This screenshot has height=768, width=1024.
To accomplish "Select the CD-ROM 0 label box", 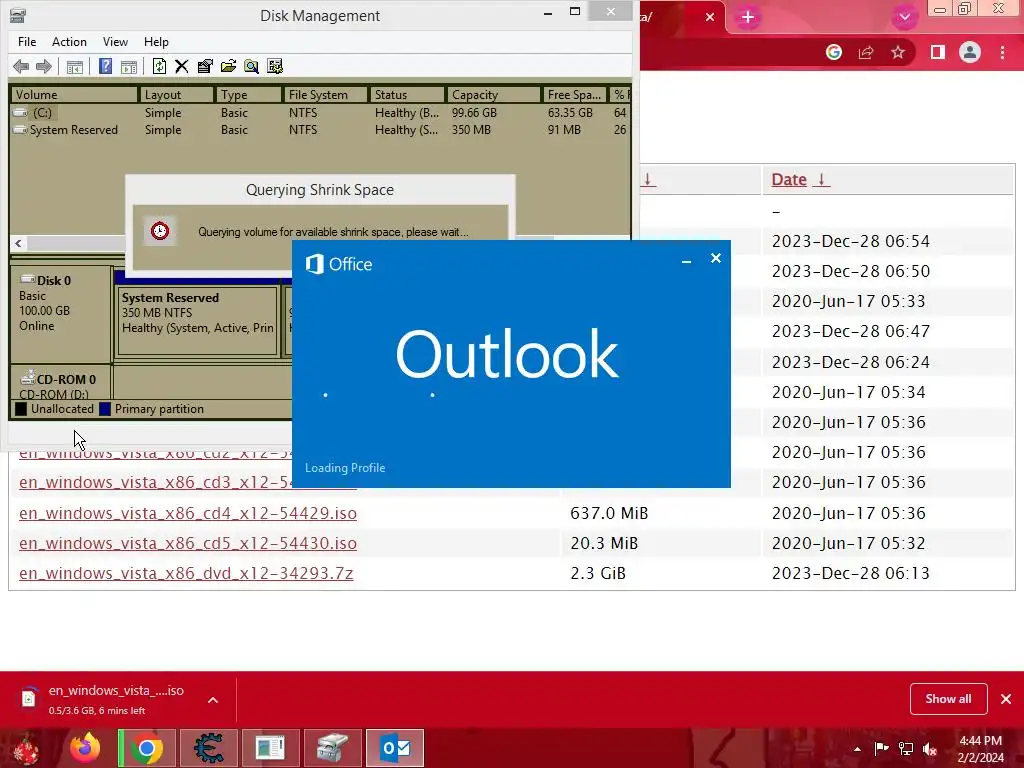I will tap(61, 383).
